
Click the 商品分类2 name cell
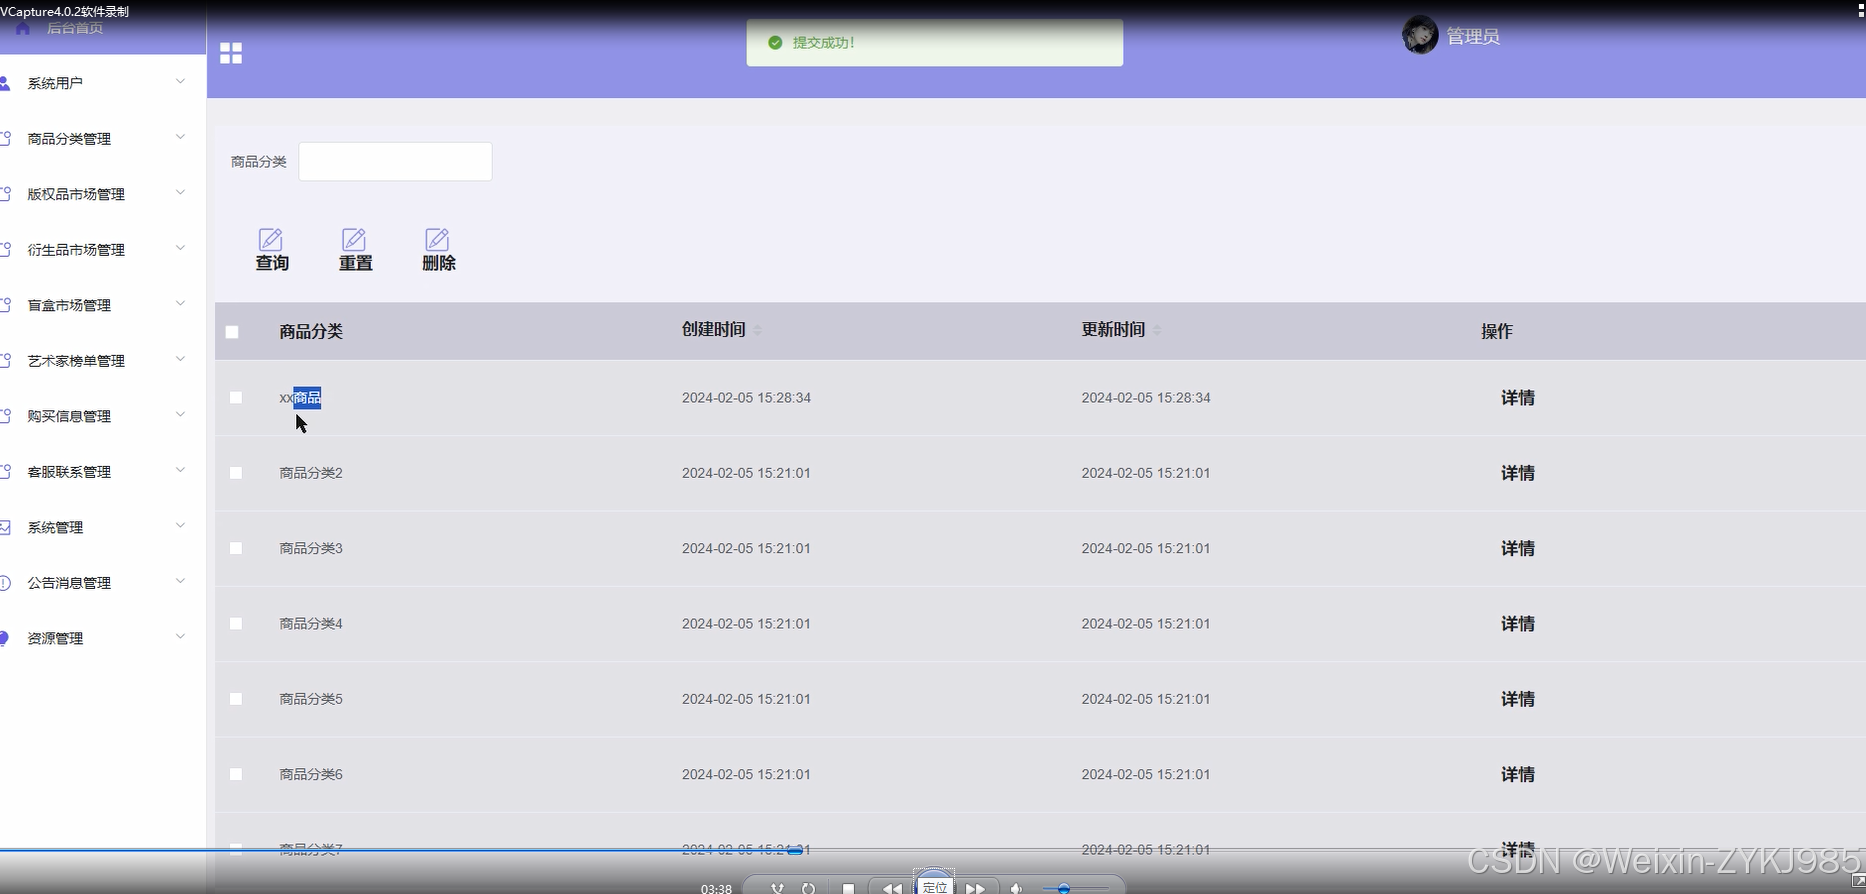click(x=311, y=473)
